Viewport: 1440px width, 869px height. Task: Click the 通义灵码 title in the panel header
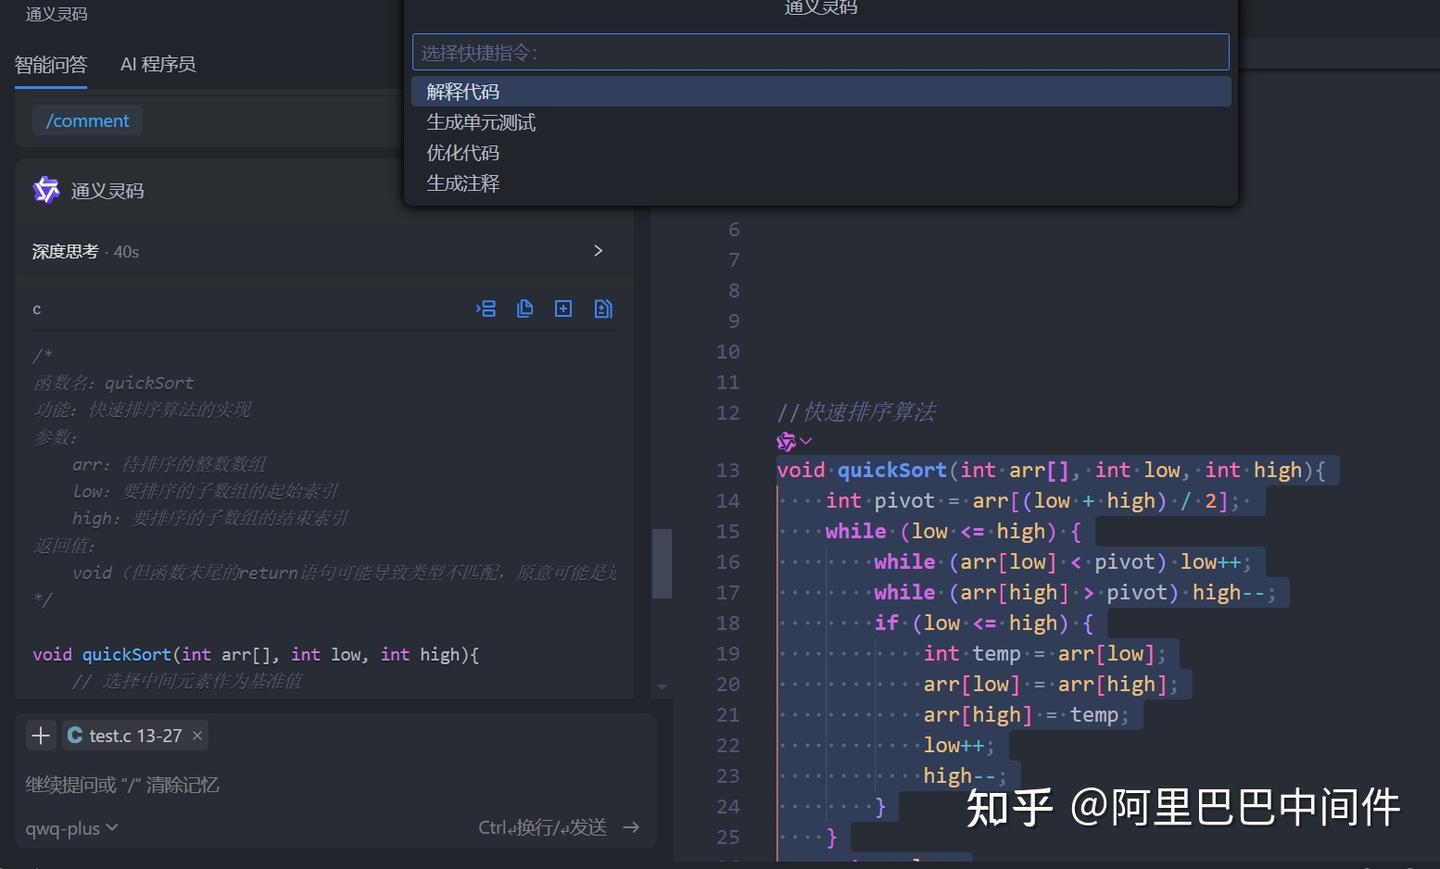(56, 14)
